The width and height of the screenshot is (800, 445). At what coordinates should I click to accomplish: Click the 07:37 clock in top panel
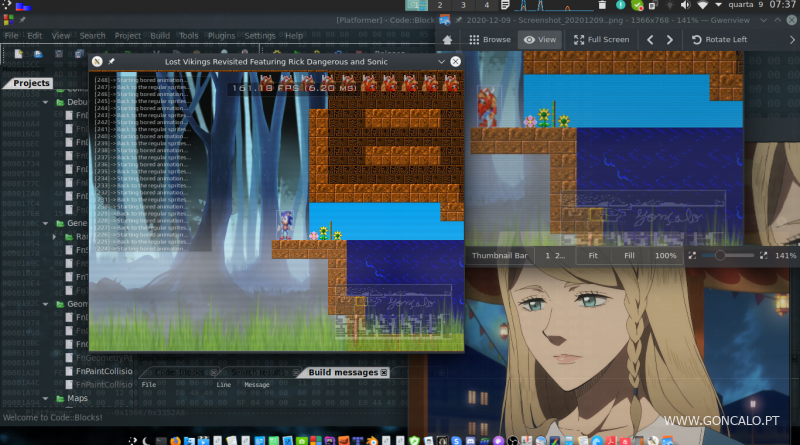click(782, 5)
